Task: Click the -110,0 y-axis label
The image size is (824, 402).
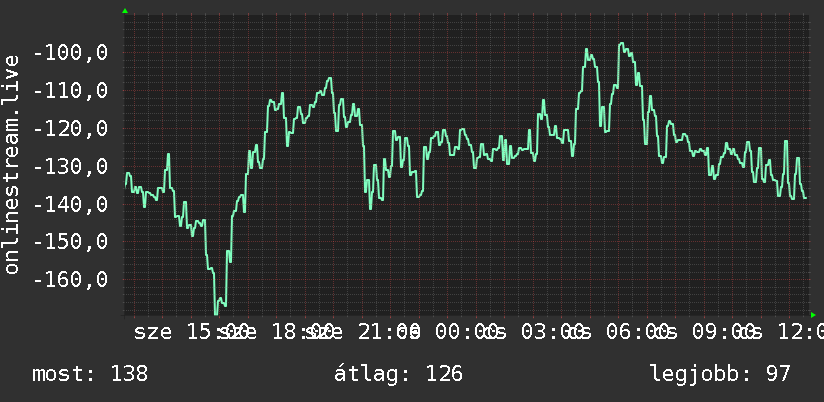Action: coord(70,91)
